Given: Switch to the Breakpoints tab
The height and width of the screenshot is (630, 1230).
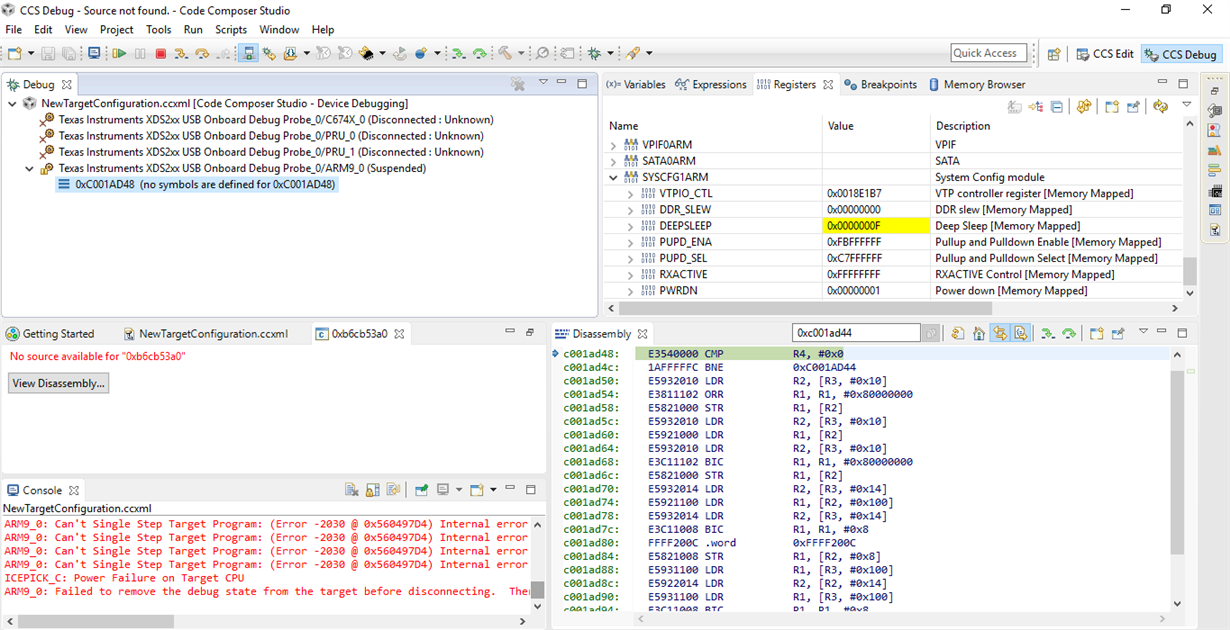Looking at the screenshot, I should point(880,85).
